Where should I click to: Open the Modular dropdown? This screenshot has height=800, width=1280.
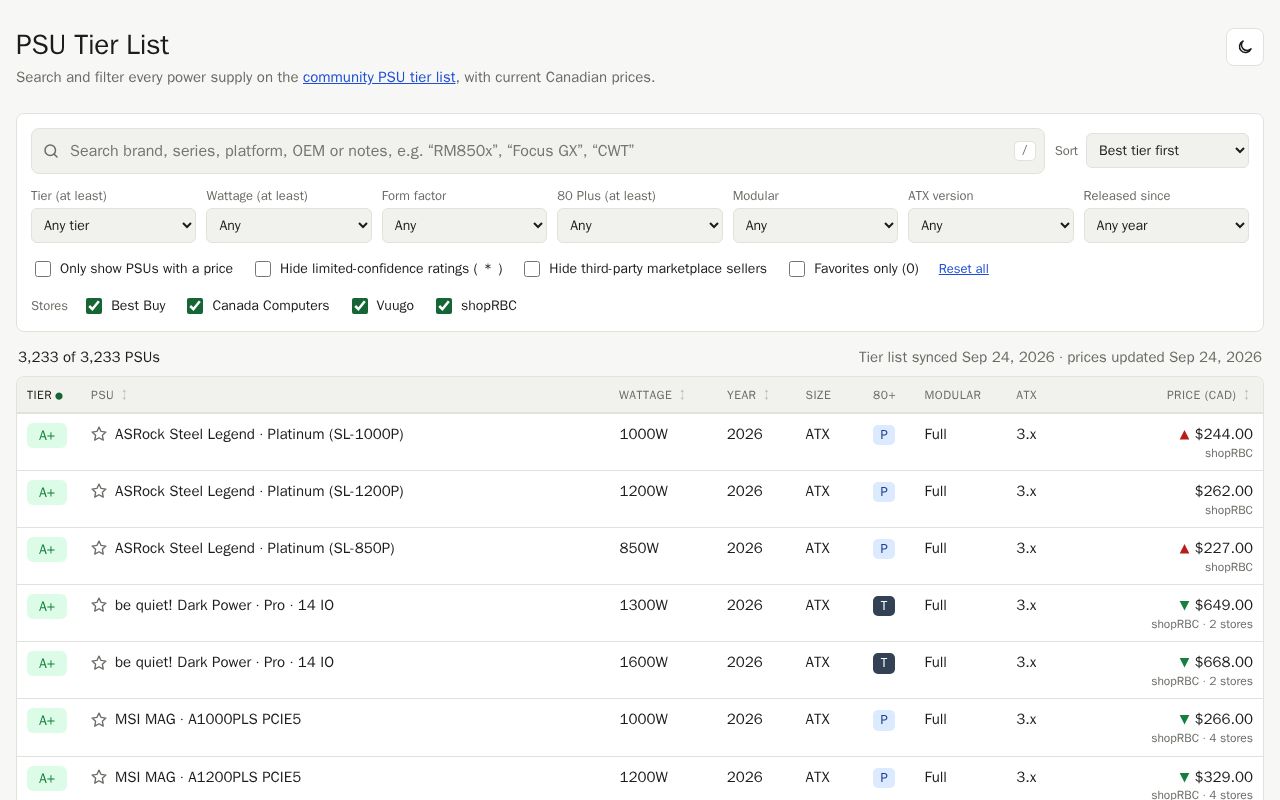815,225
